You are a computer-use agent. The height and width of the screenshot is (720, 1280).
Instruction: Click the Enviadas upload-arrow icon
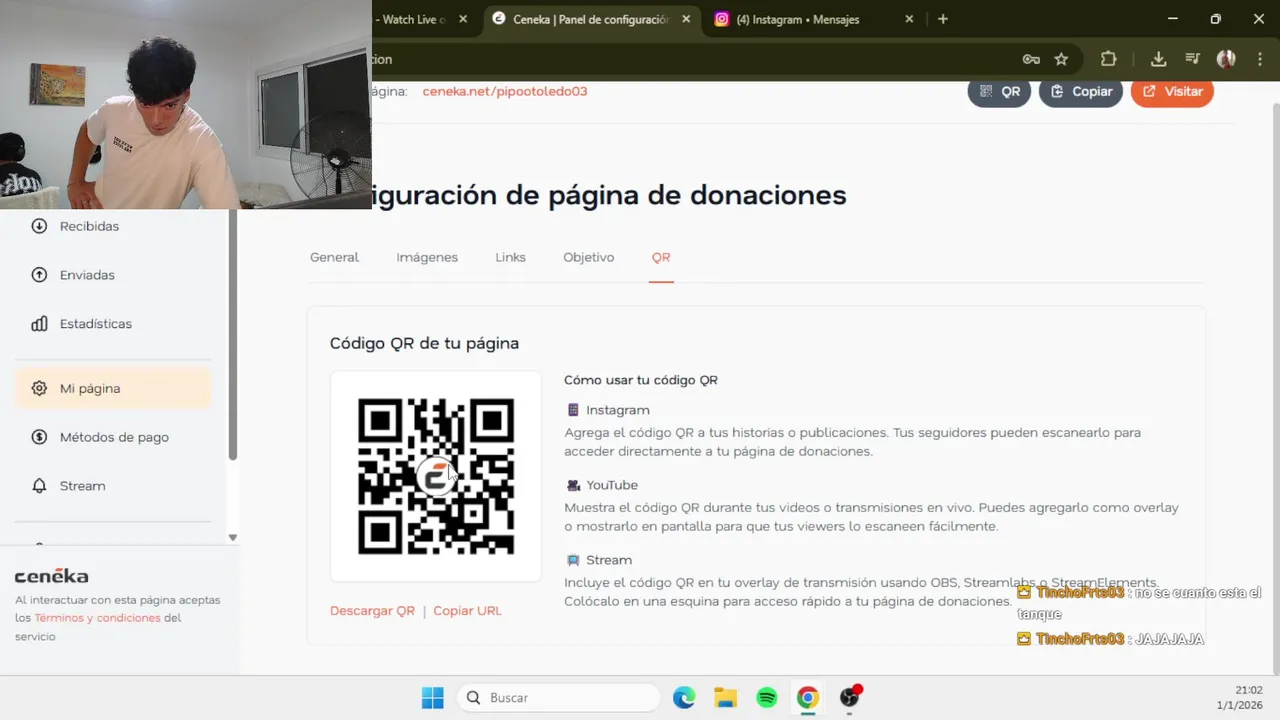pyautogui.click(x=39, y=275)
